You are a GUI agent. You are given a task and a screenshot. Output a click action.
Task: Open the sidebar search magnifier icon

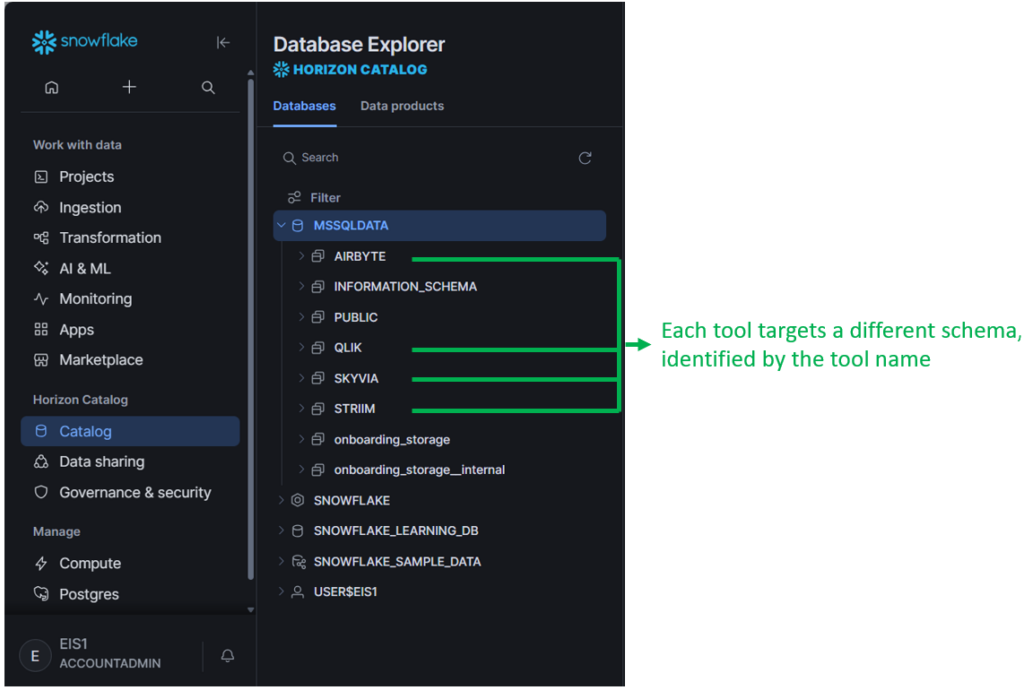208,87
